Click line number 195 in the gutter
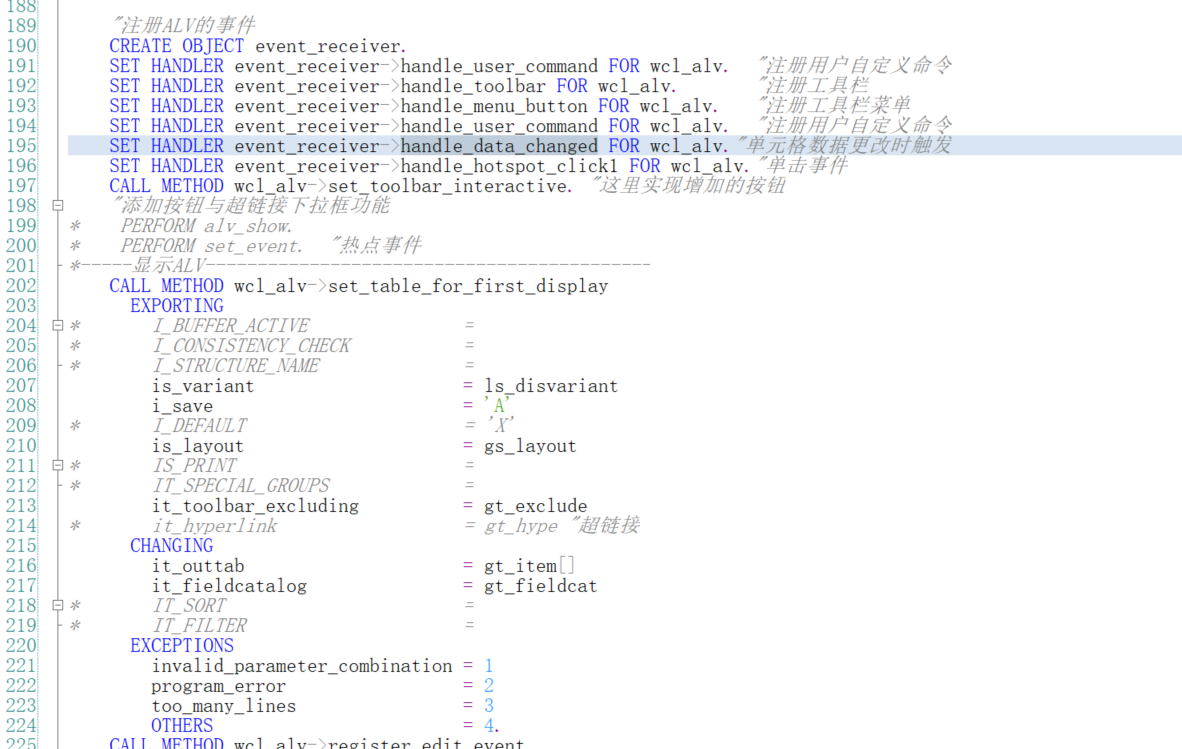1182x749 pixels. pos(21,145)
